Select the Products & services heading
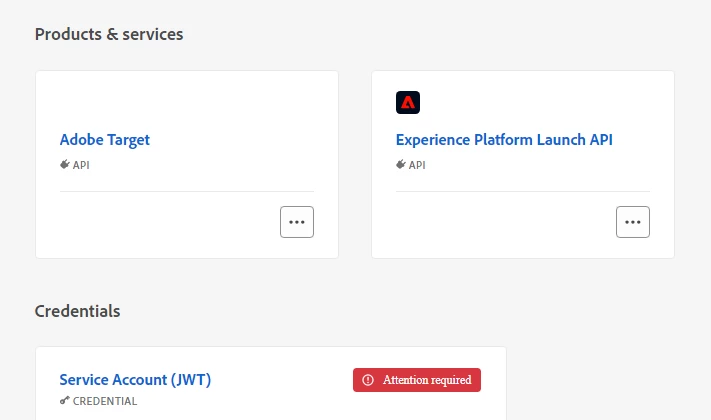The width and height of the screenshot is (711, 420). [x=109, y=34]
